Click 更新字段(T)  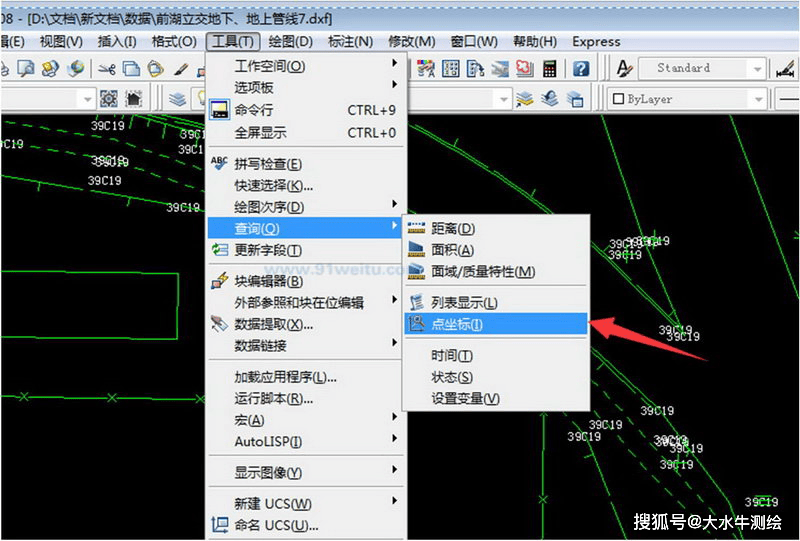pyautogui.click(x=306, y=250)
